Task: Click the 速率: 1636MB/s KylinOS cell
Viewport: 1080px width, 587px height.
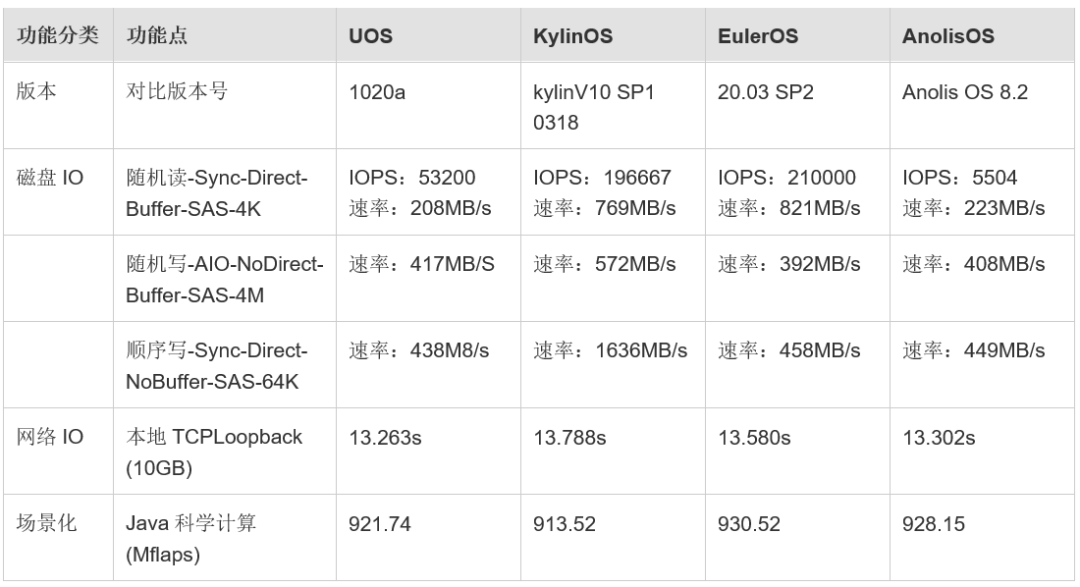Action: pos(613,364)
